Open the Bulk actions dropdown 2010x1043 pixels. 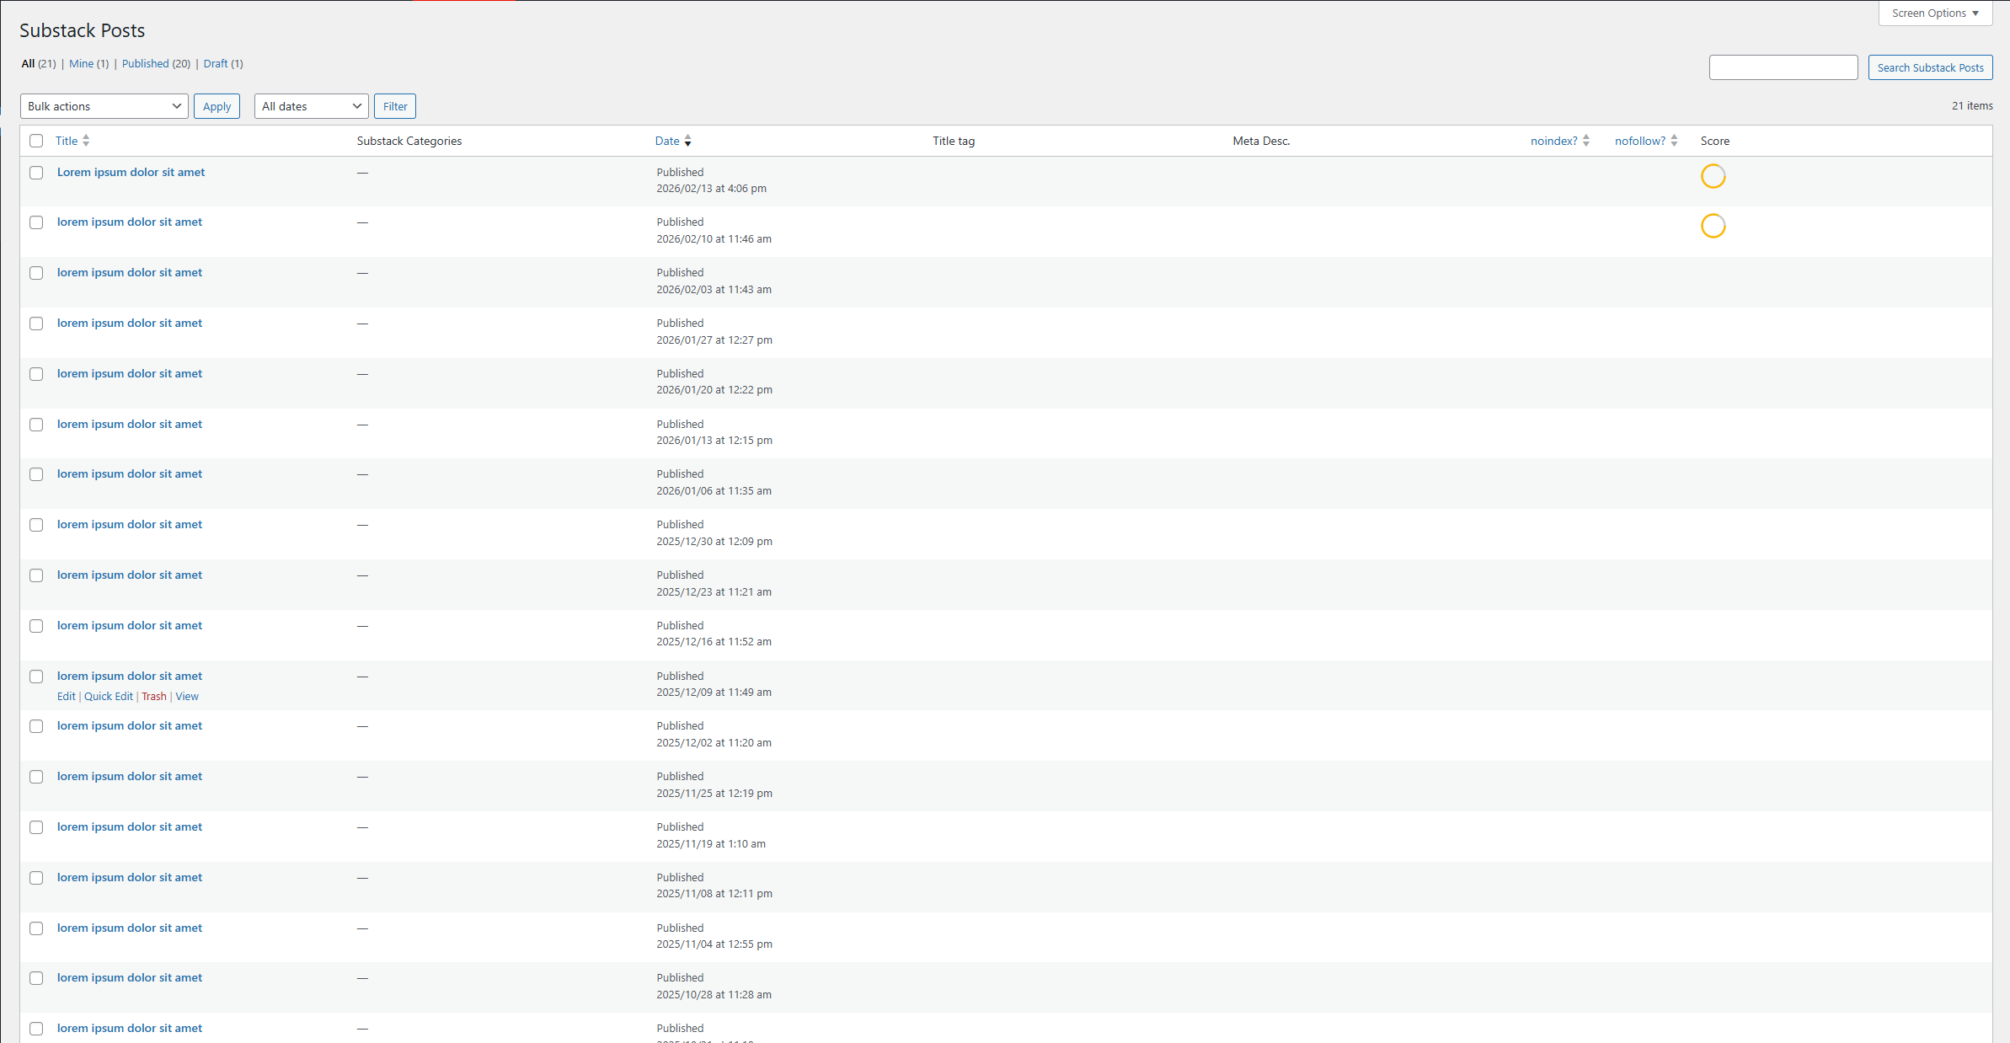[104, 106]
